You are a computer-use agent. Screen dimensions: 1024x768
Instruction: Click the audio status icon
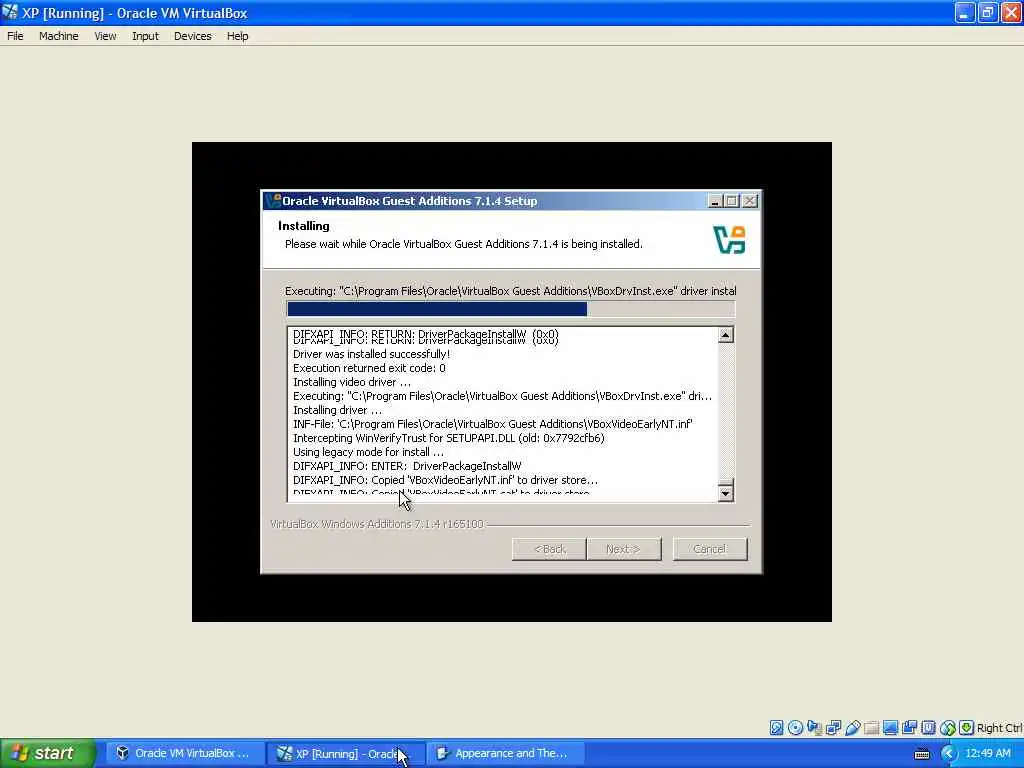click(814, 728)
